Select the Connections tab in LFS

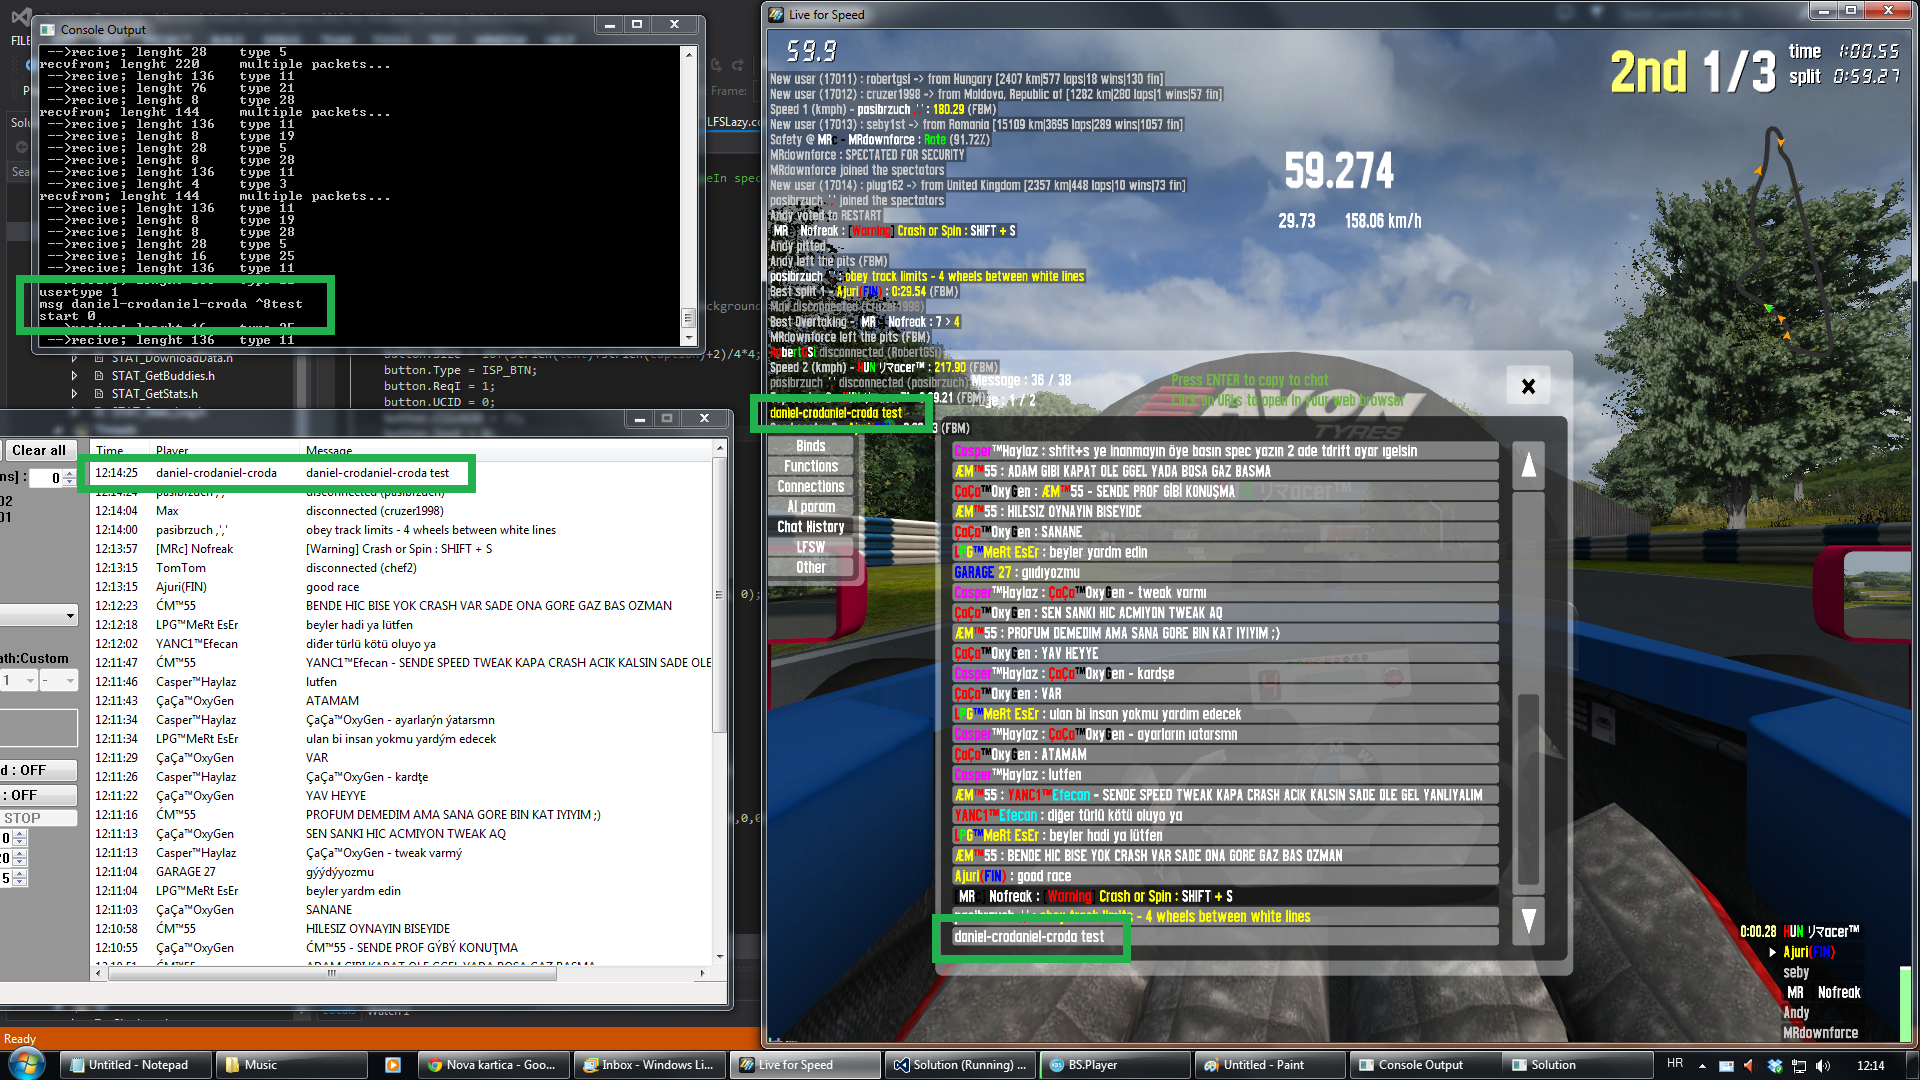pos(810,486)
